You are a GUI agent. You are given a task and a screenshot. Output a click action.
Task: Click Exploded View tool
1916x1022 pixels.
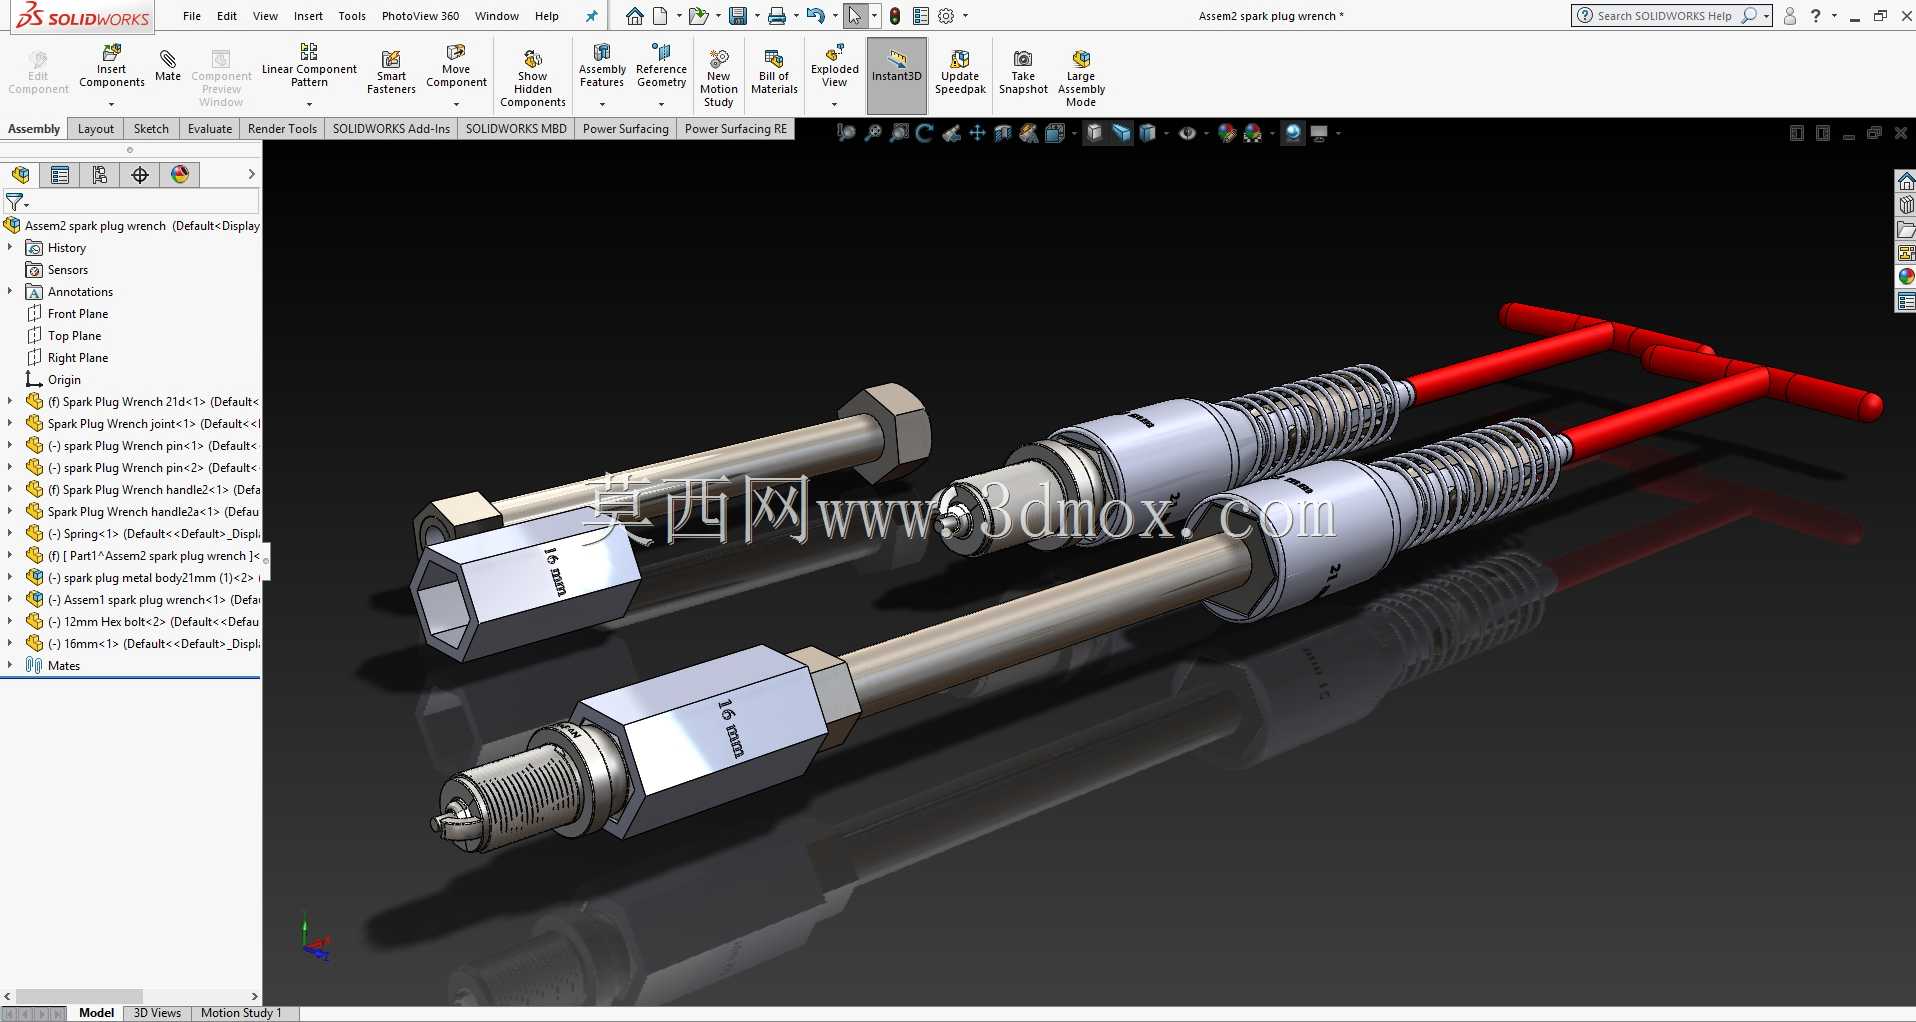pyautogui.click(x=834, y=66)
